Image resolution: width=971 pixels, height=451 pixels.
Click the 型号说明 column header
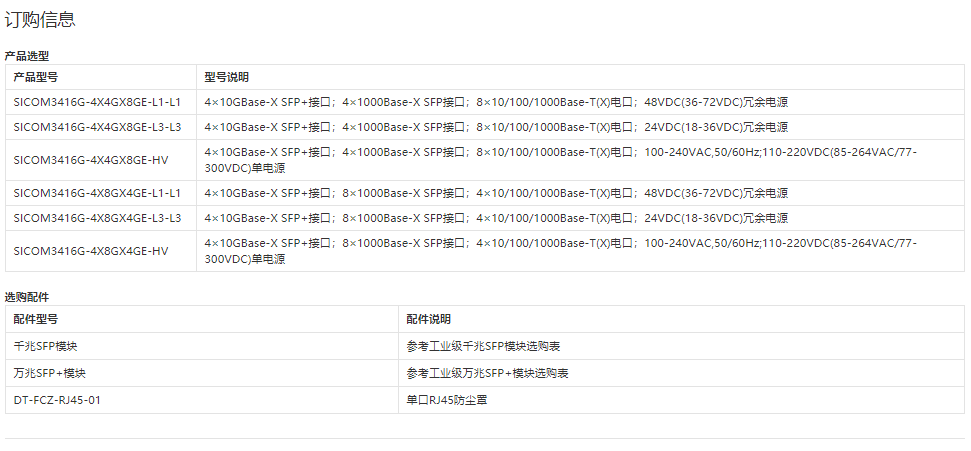[x=227, y=77]
